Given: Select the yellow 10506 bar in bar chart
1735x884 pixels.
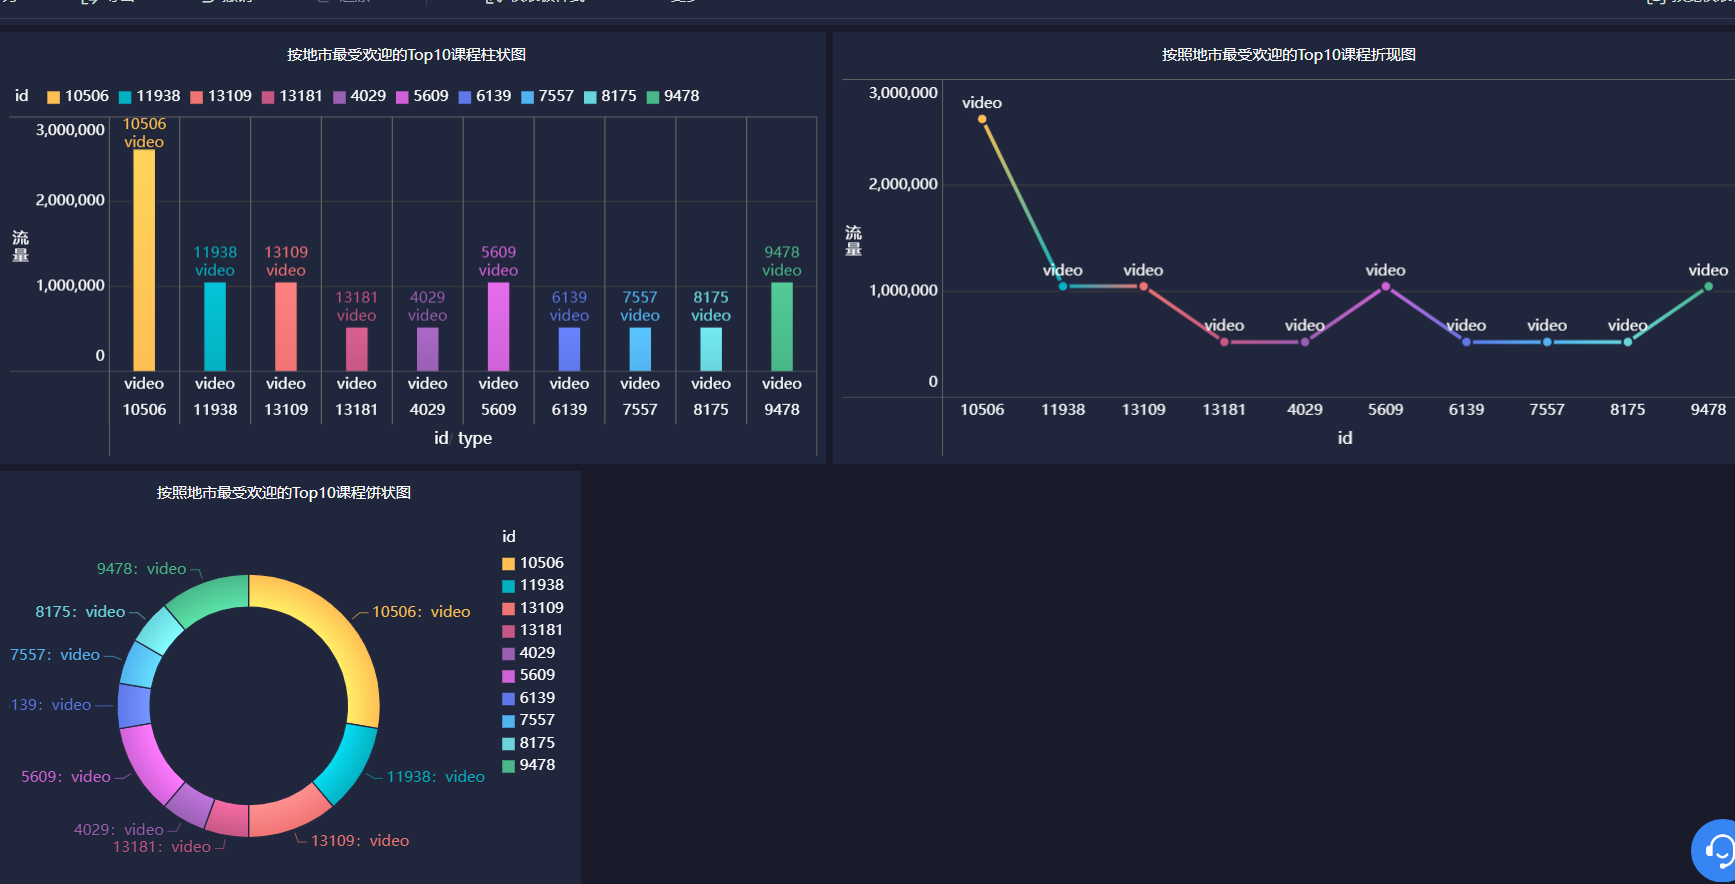Looking at the screenshot, I should 144,260.
